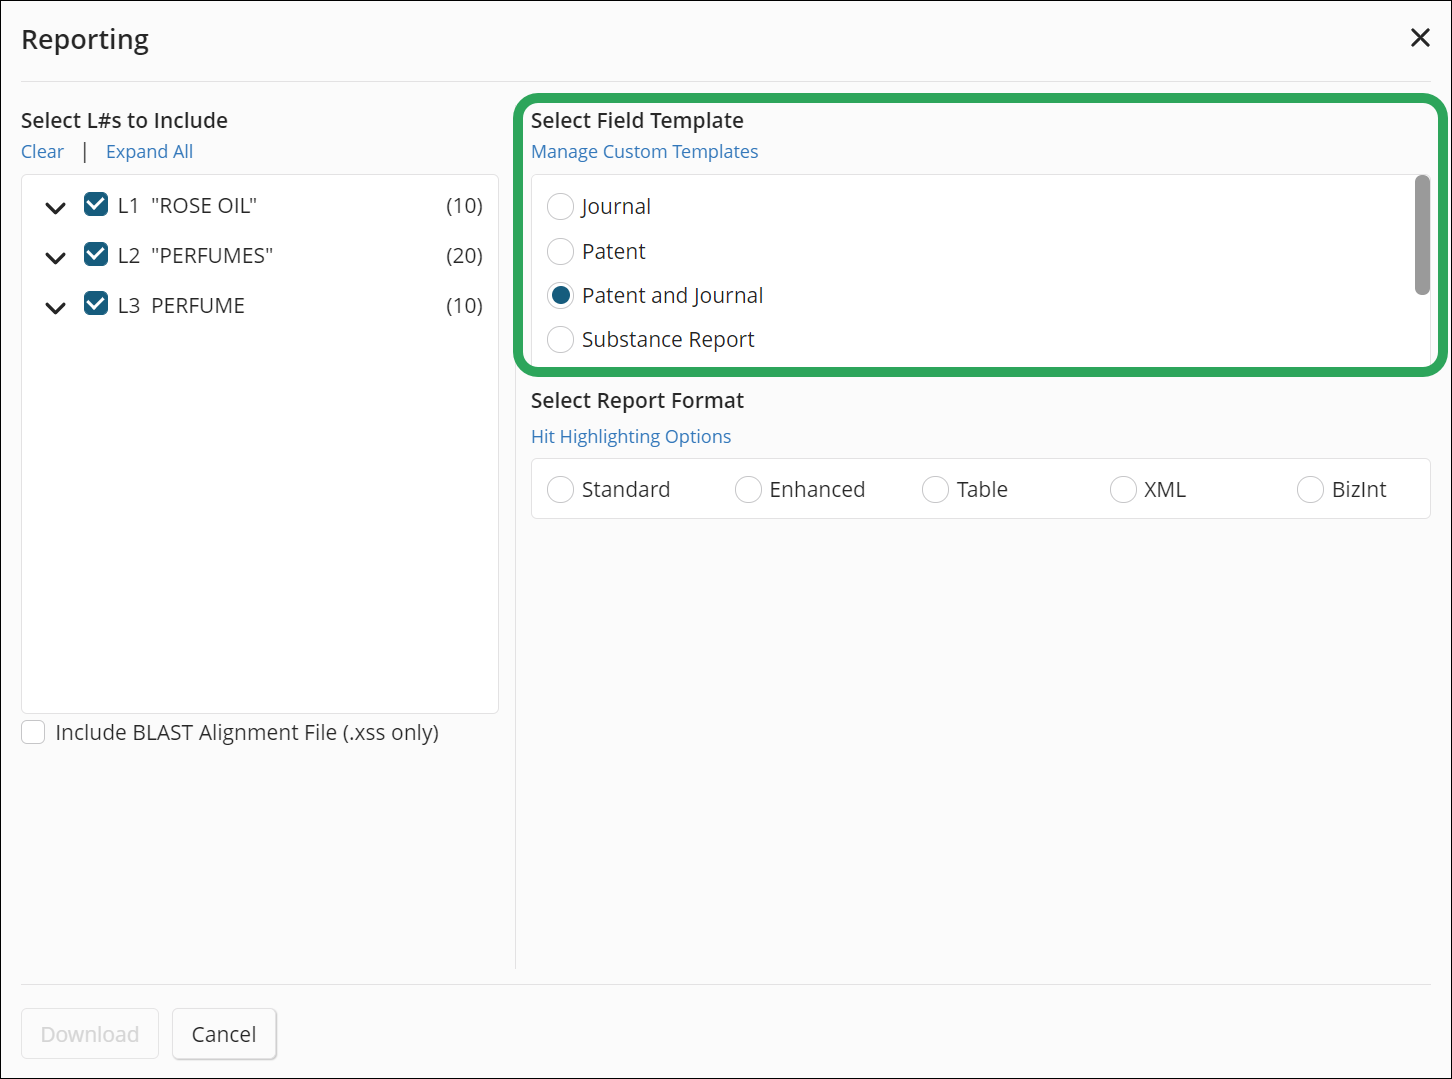Click the L2 "PERFUMES" label

pyautogui.click(x=195, y=255)
